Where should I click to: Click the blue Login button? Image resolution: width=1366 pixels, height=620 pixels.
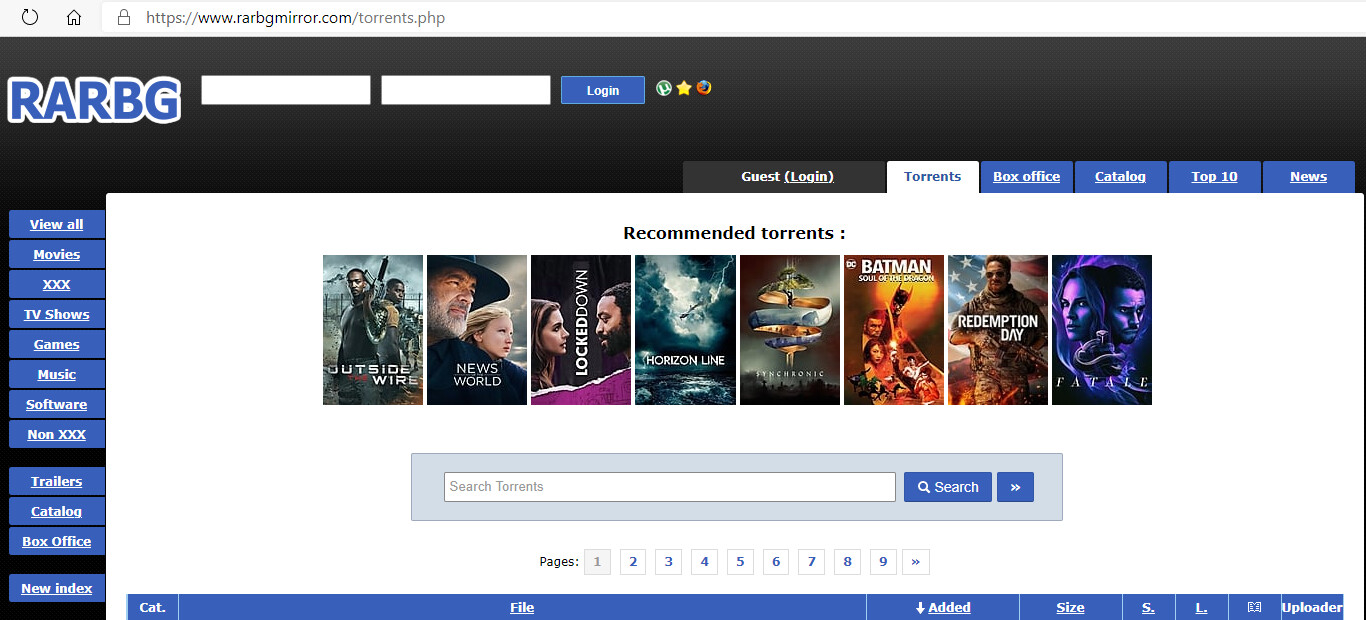(603, 90)
